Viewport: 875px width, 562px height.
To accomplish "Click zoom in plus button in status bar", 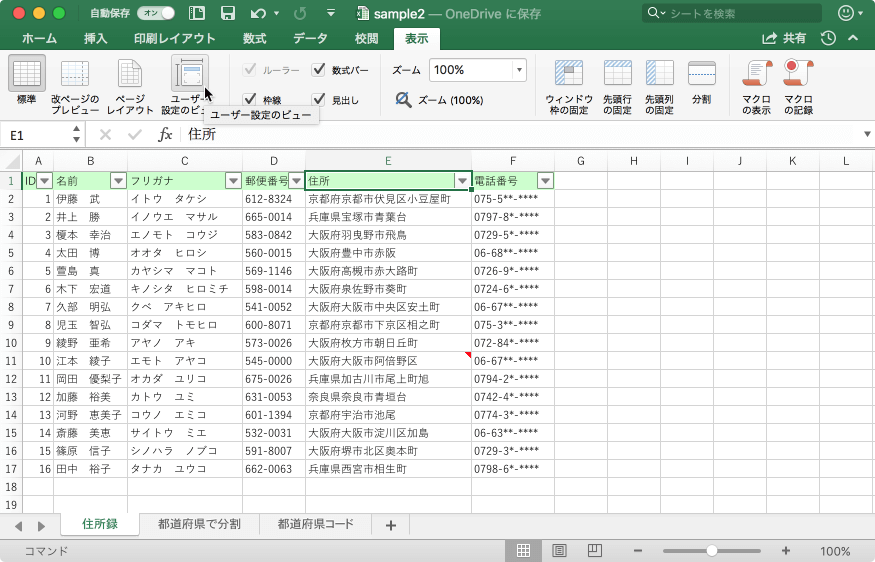I will (x=786, y=551).
